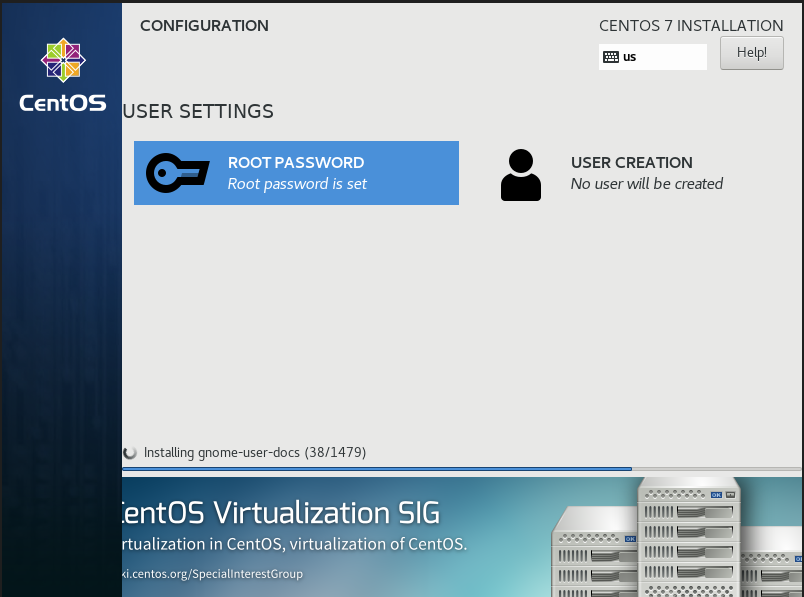This screenshot has width=804, height=597.
Task: Open the Root Password key icon
Action: [177, 173]
